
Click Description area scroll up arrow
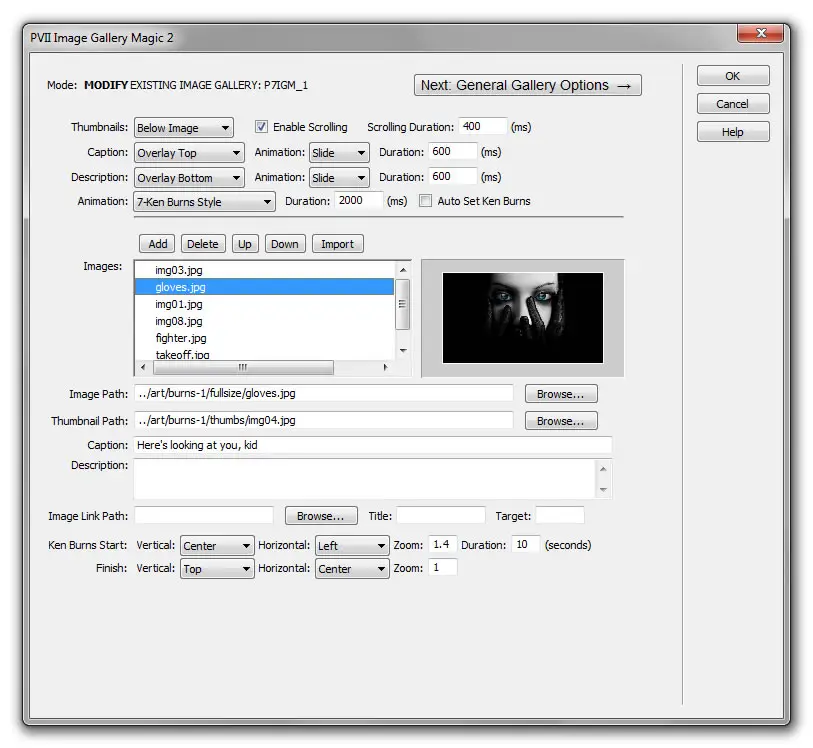603,469
